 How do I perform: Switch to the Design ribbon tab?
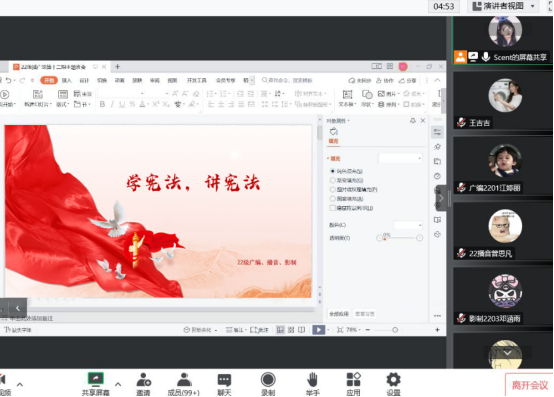84,81
